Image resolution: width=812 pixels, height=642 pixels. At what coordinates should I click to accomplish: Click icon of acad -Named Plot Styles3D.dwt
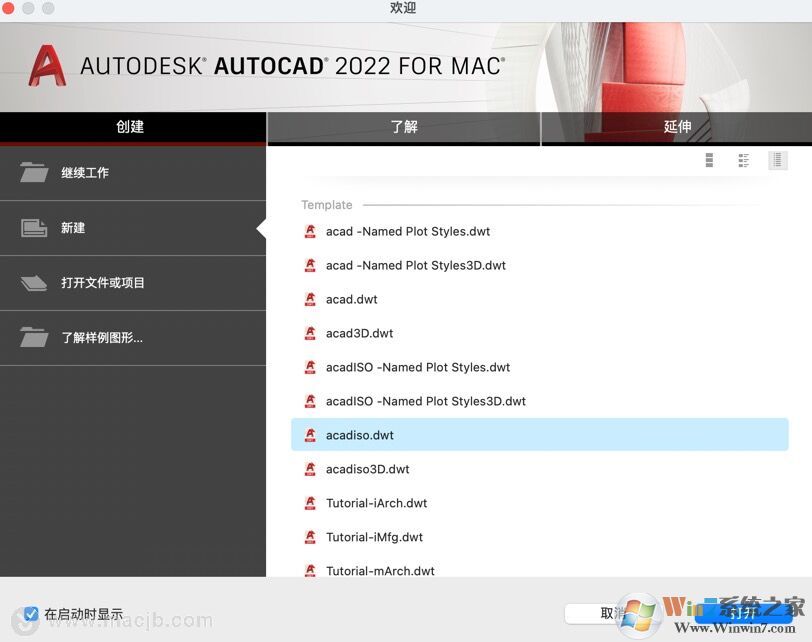coord(310,266)
